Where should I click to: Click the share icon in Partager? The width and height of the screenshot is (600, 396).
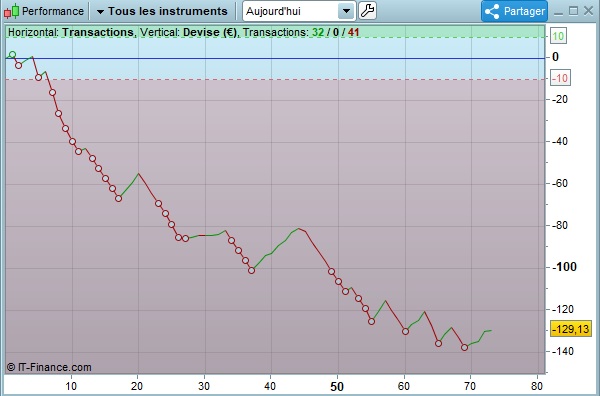click(x=492, y=11)
